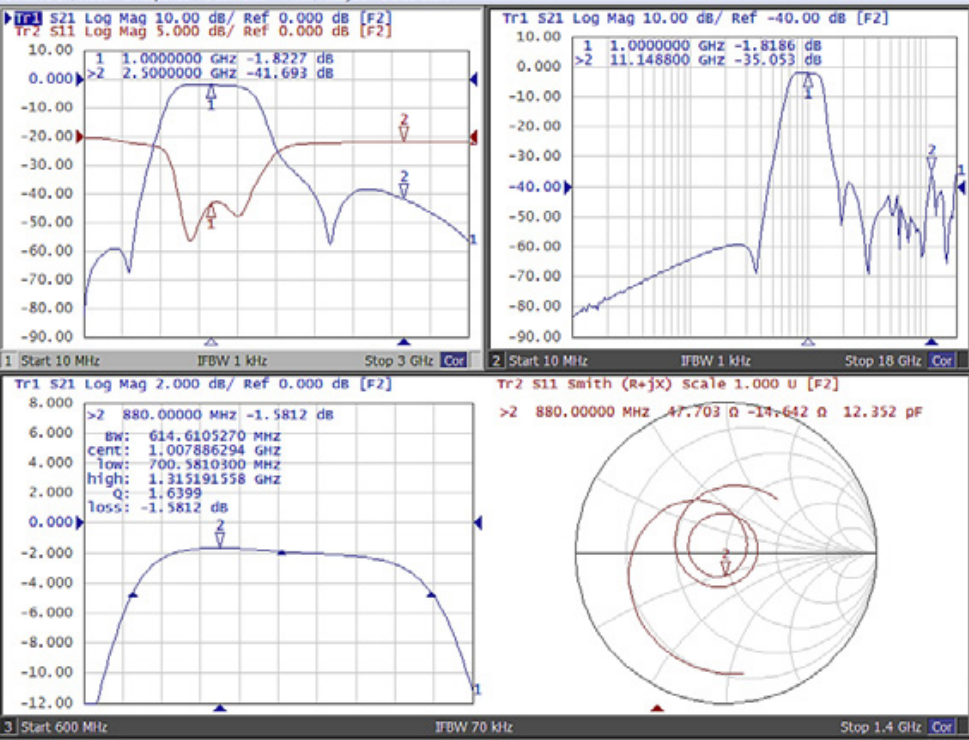This screenshot has height=740, width=969.
Task: Click marker 1 readout 1.0000000 GHz -1.8227 dB
Action: 214,59
